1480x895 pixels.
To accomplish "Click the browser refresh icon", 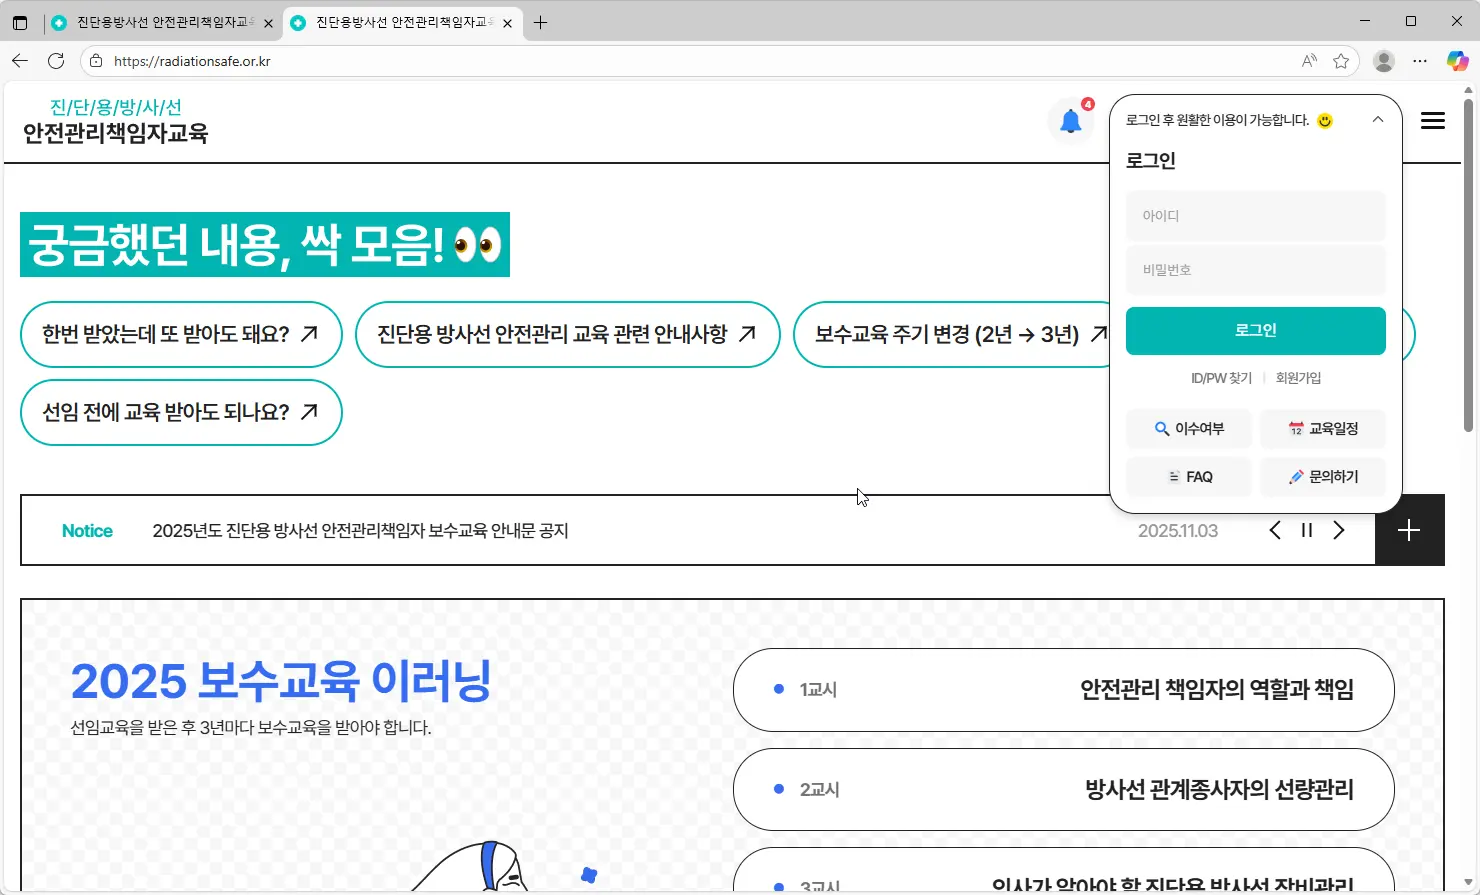I will [56, 61].
